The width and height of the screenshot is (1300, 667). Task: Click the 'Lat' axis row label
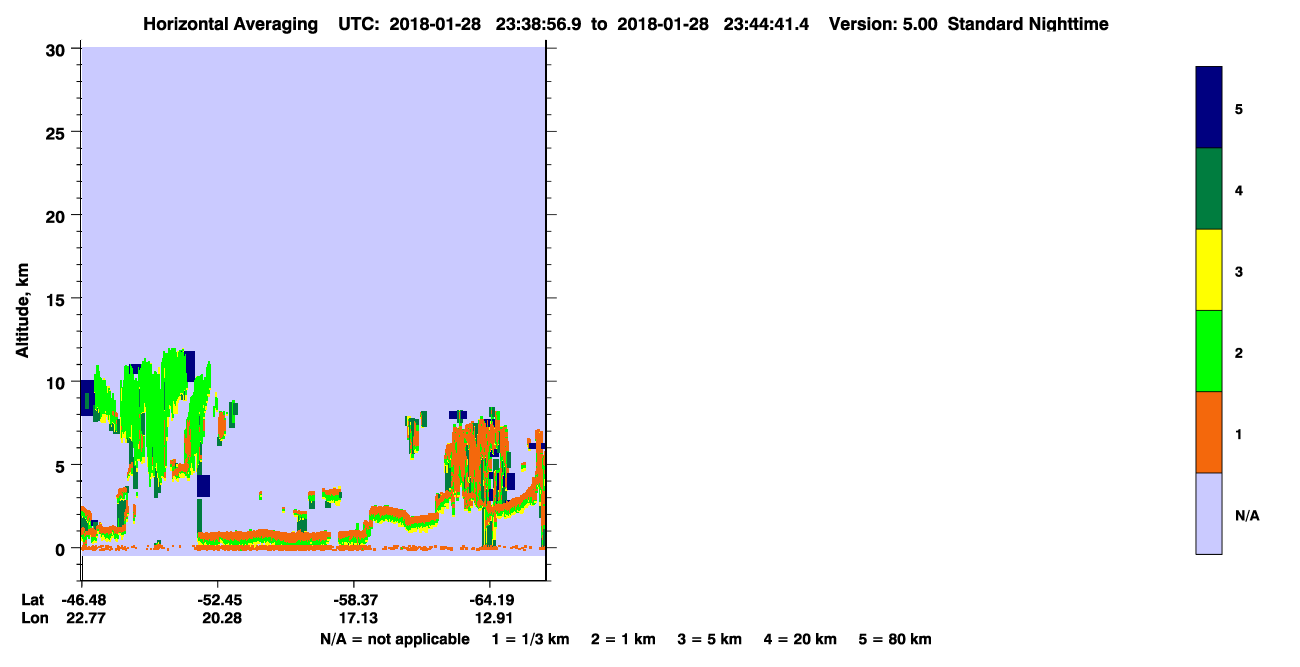[33, 600]
